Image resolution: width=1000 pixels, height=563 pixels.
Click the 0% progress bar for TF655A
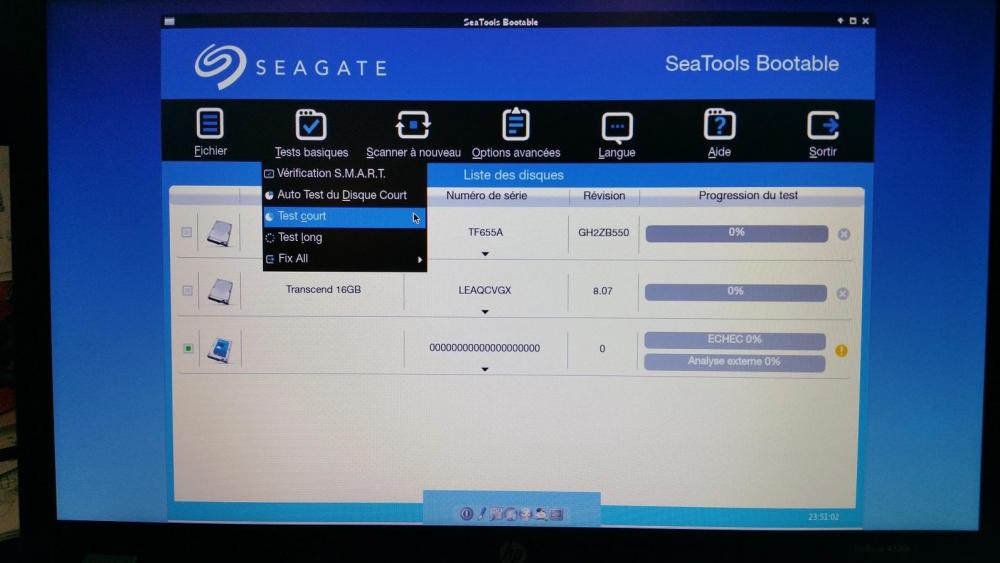tap(737, 233)
